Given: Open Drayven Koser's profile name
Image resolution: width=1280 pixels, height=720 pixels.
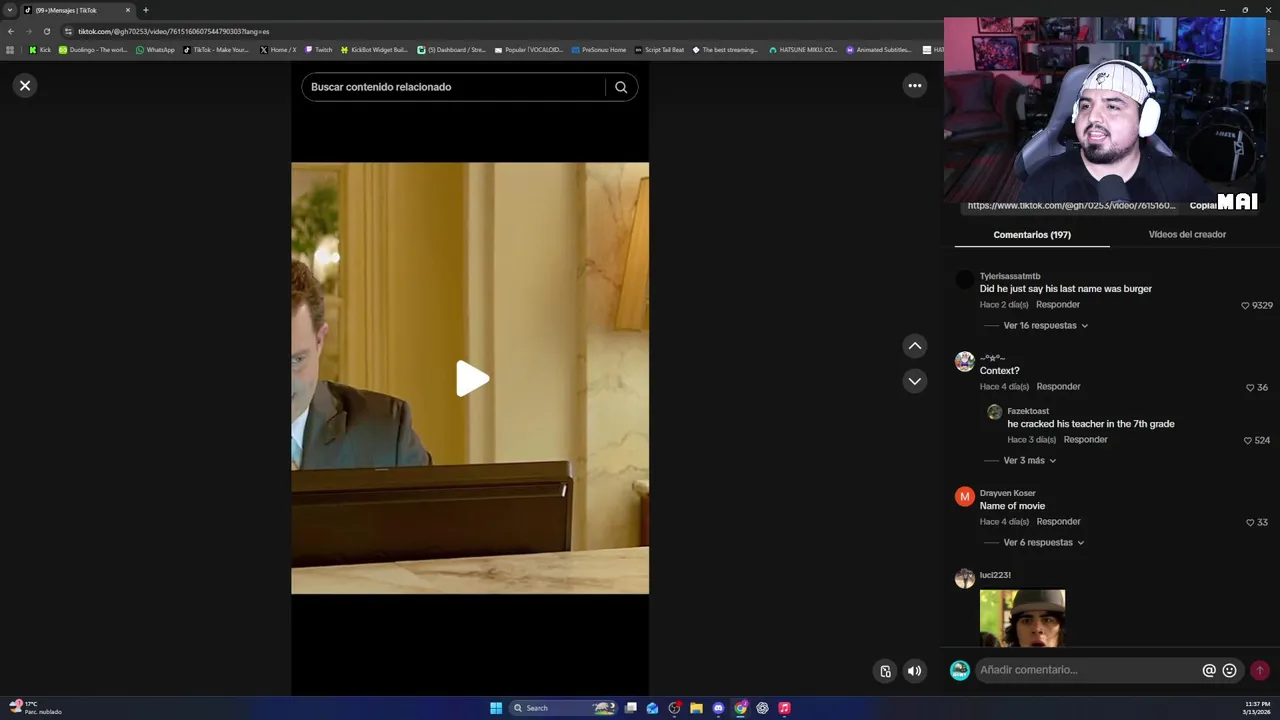Looking at the screenshot, I should (1007, 493).
